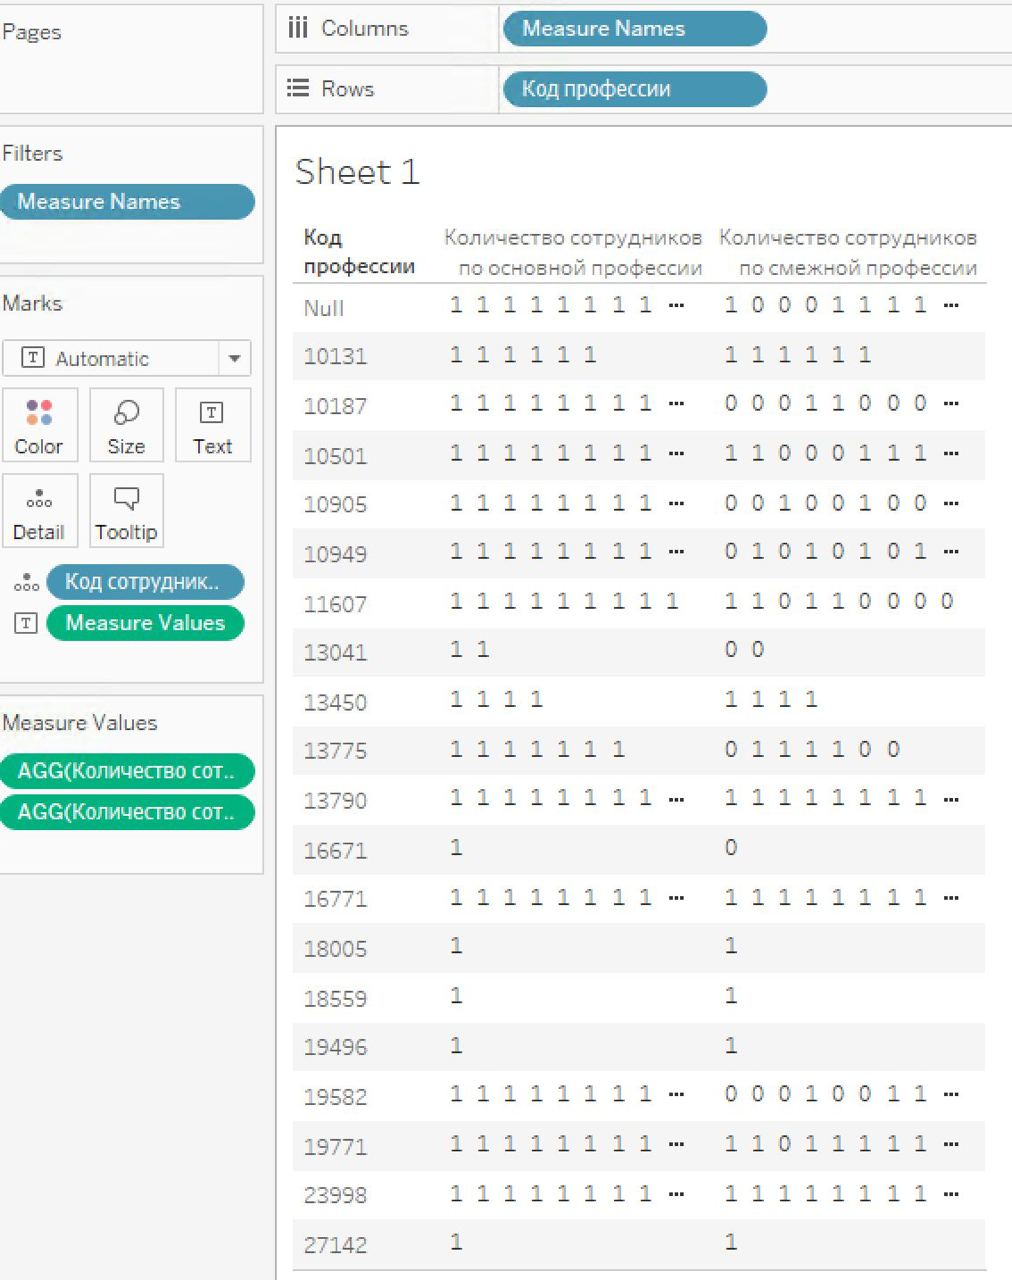Click the ellipsis in 10187 row, adjacent profession
The height and width of the screenshot is (1280, 1012).
(951, 404)
